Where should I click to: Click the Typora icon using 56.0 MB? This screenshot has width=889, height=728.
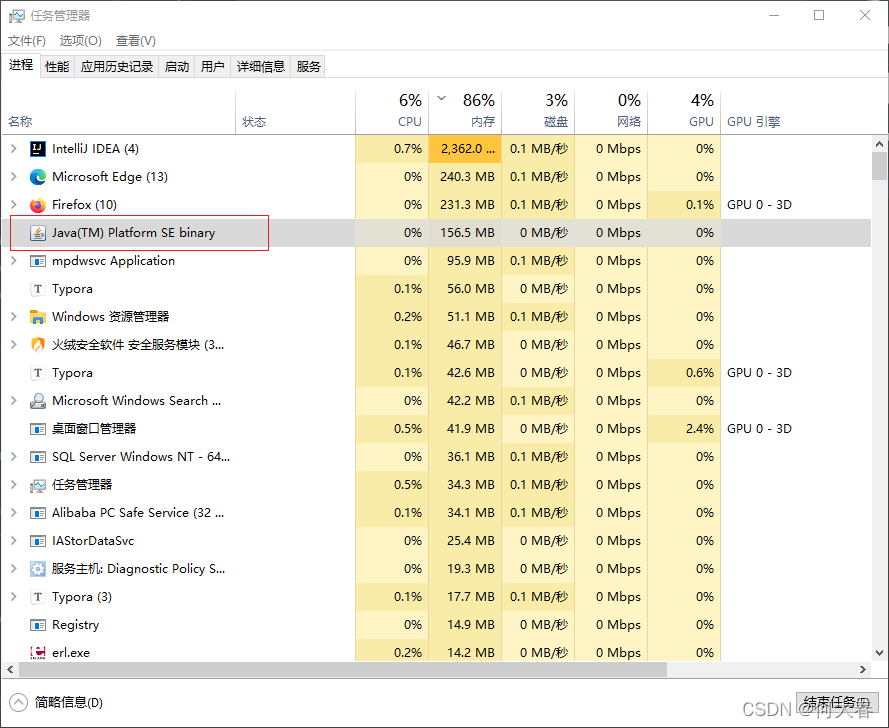[x=37, y=289]
